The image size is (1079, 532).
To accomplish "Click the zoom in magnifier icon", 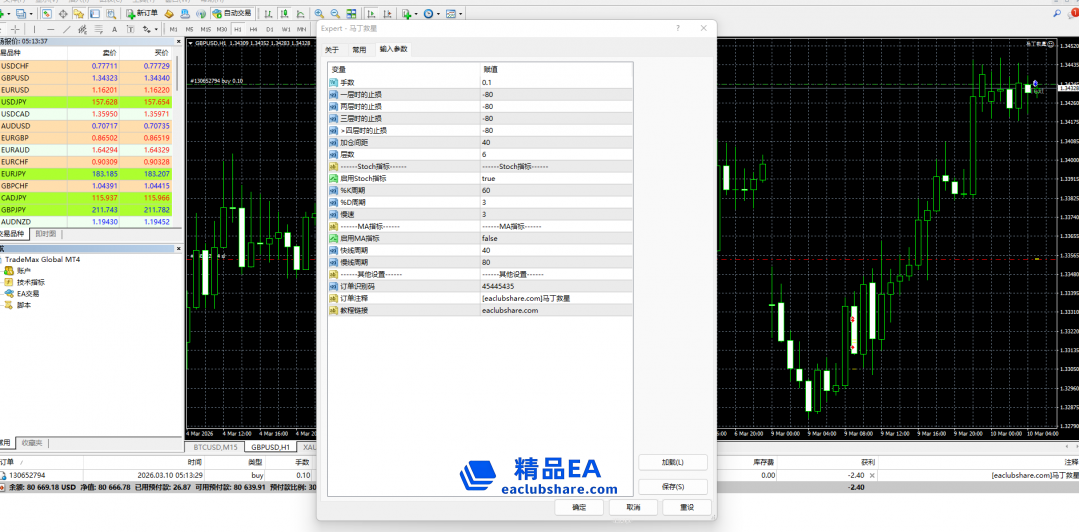I will coord(320,14).
